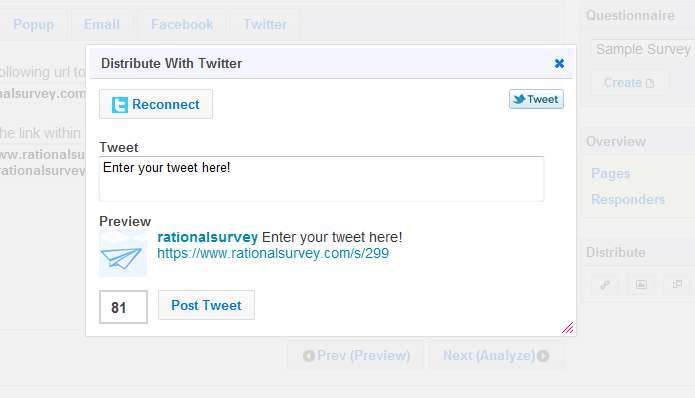Click the Create questionnaire button
Screen dimensions: 695x398
point(629,83)
